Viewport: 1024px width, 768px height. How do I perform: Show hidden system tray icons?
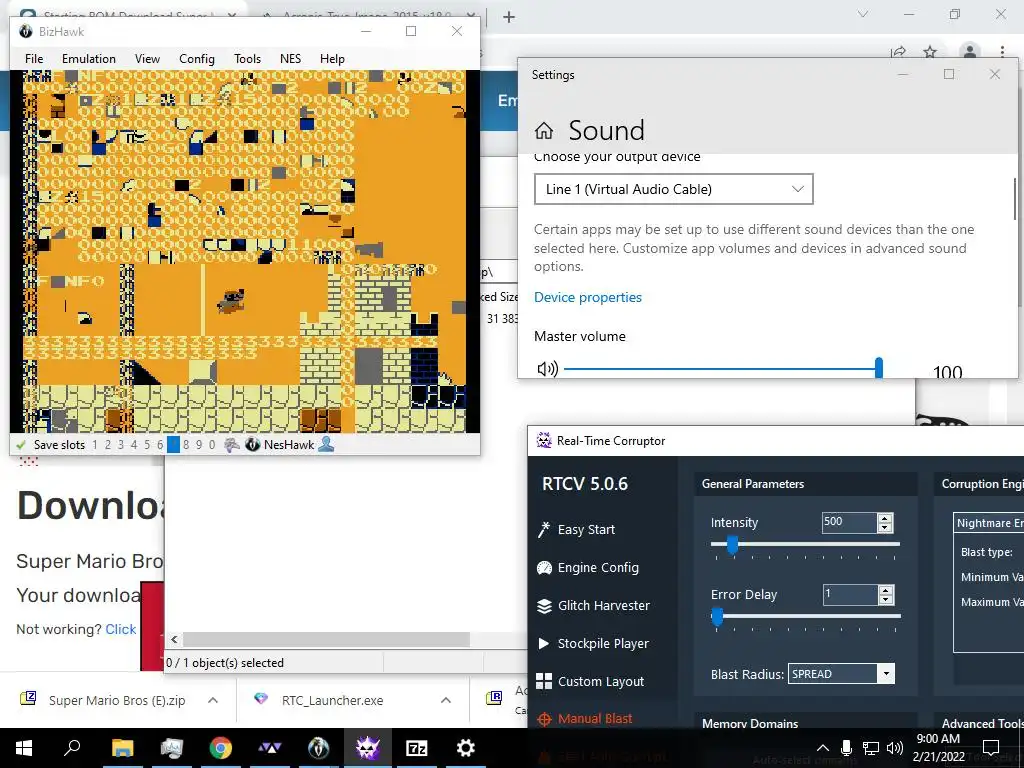823,748
